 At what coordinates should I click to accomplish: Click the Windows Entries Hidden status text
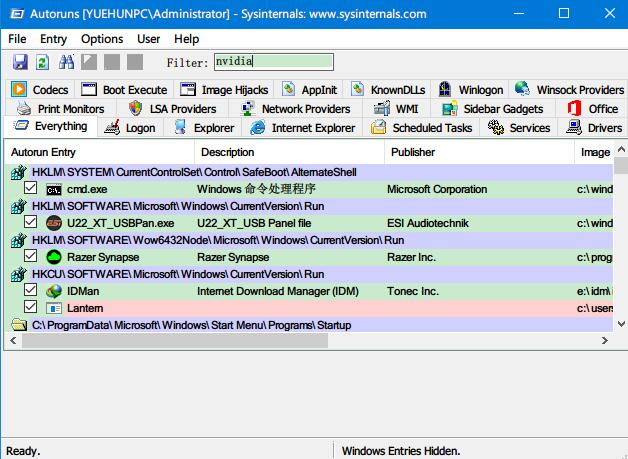pos(401,451)
